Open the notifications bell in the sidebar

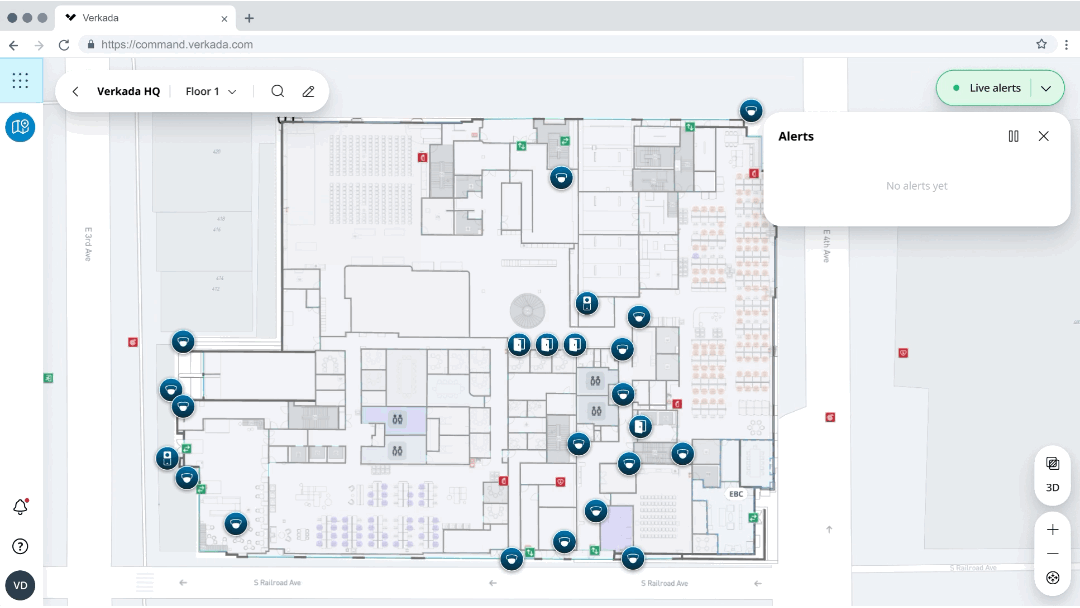(21, 507)
